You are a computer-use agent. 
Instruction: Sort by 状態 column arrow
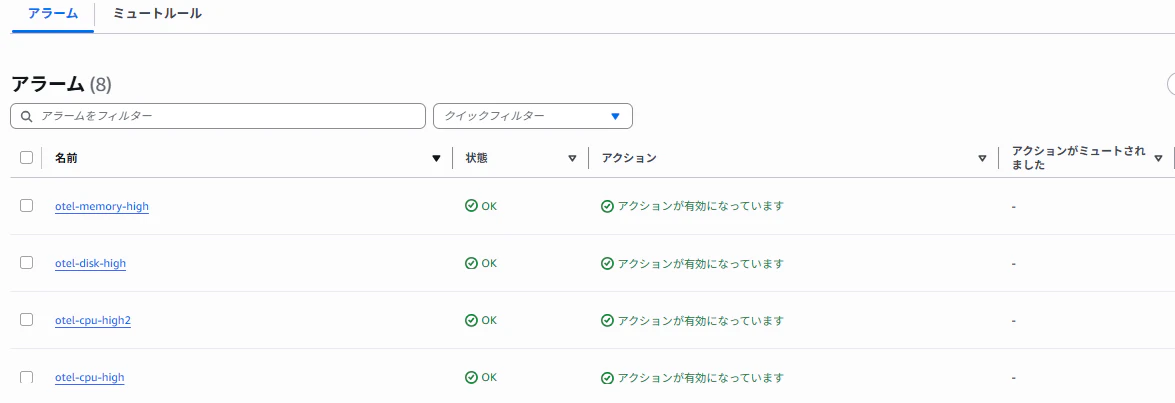pyautogui.click(x=573, y=158)
